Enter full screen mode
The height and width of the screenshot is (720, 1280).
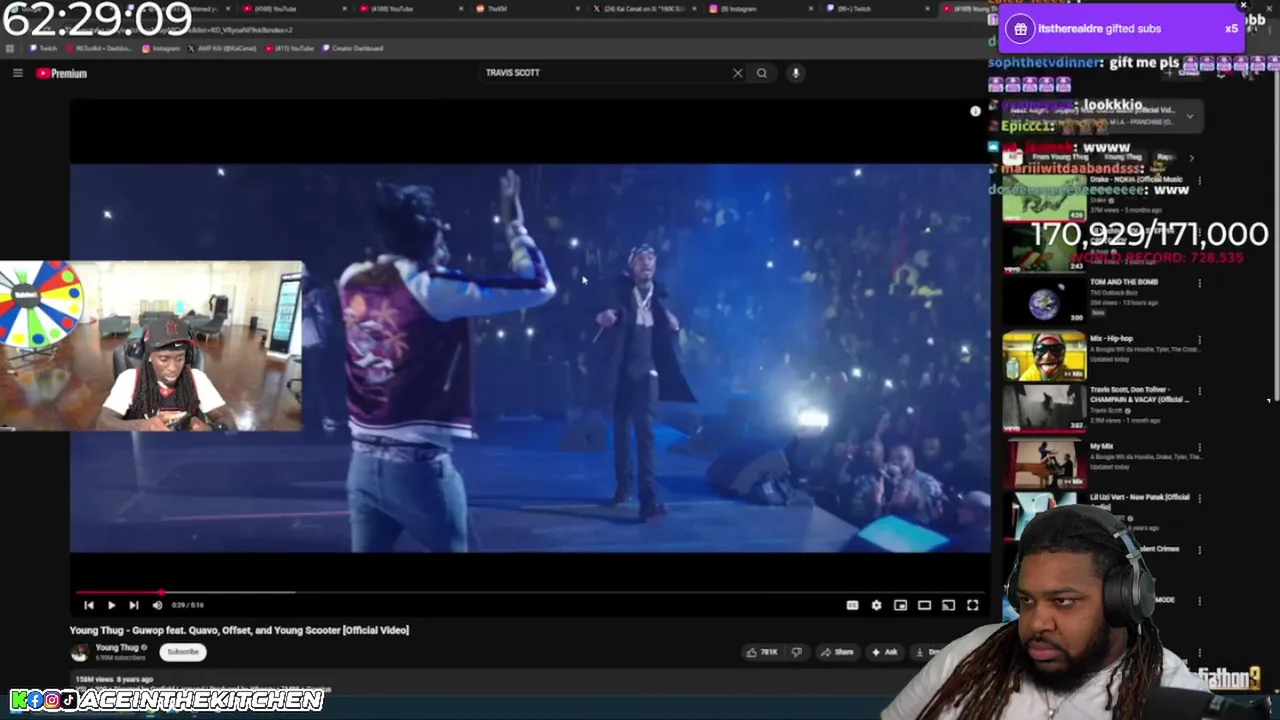(x=972, y=605)
